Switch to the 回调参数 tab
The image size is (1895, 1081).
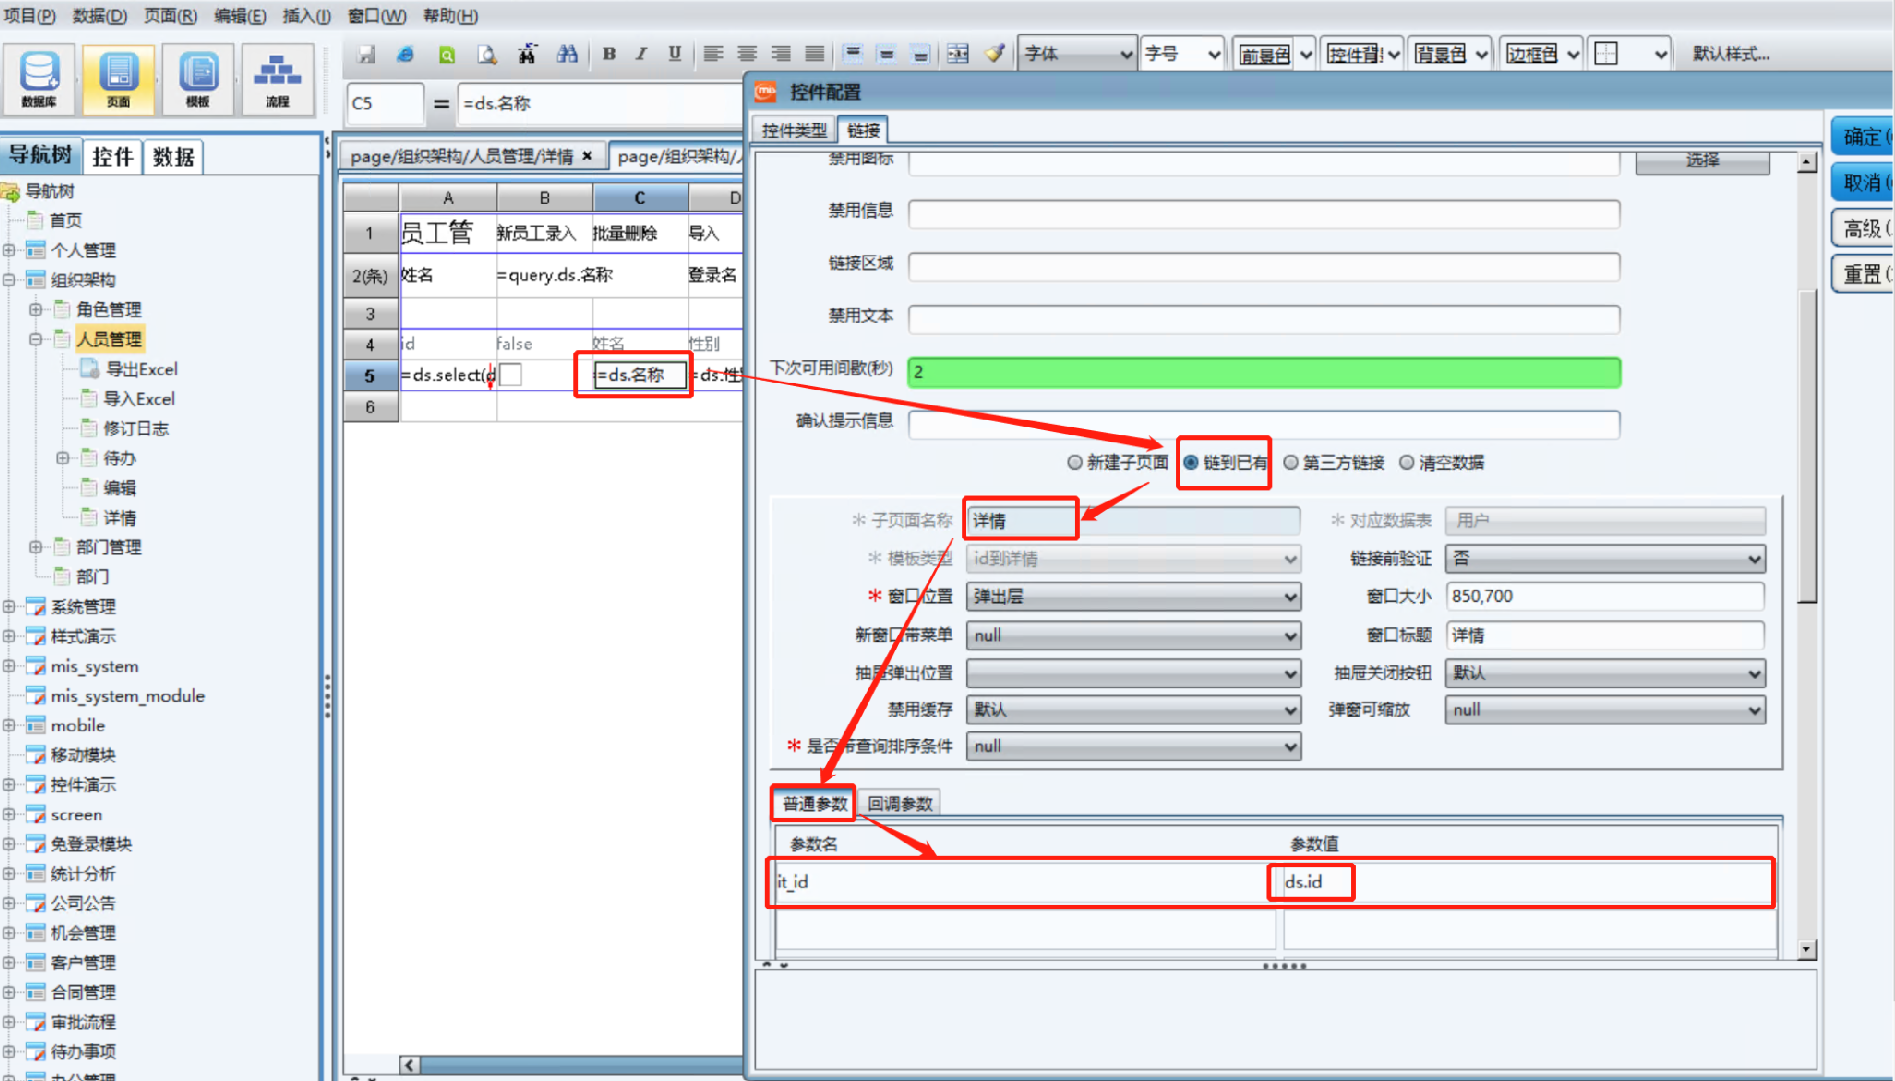point(899,803)
